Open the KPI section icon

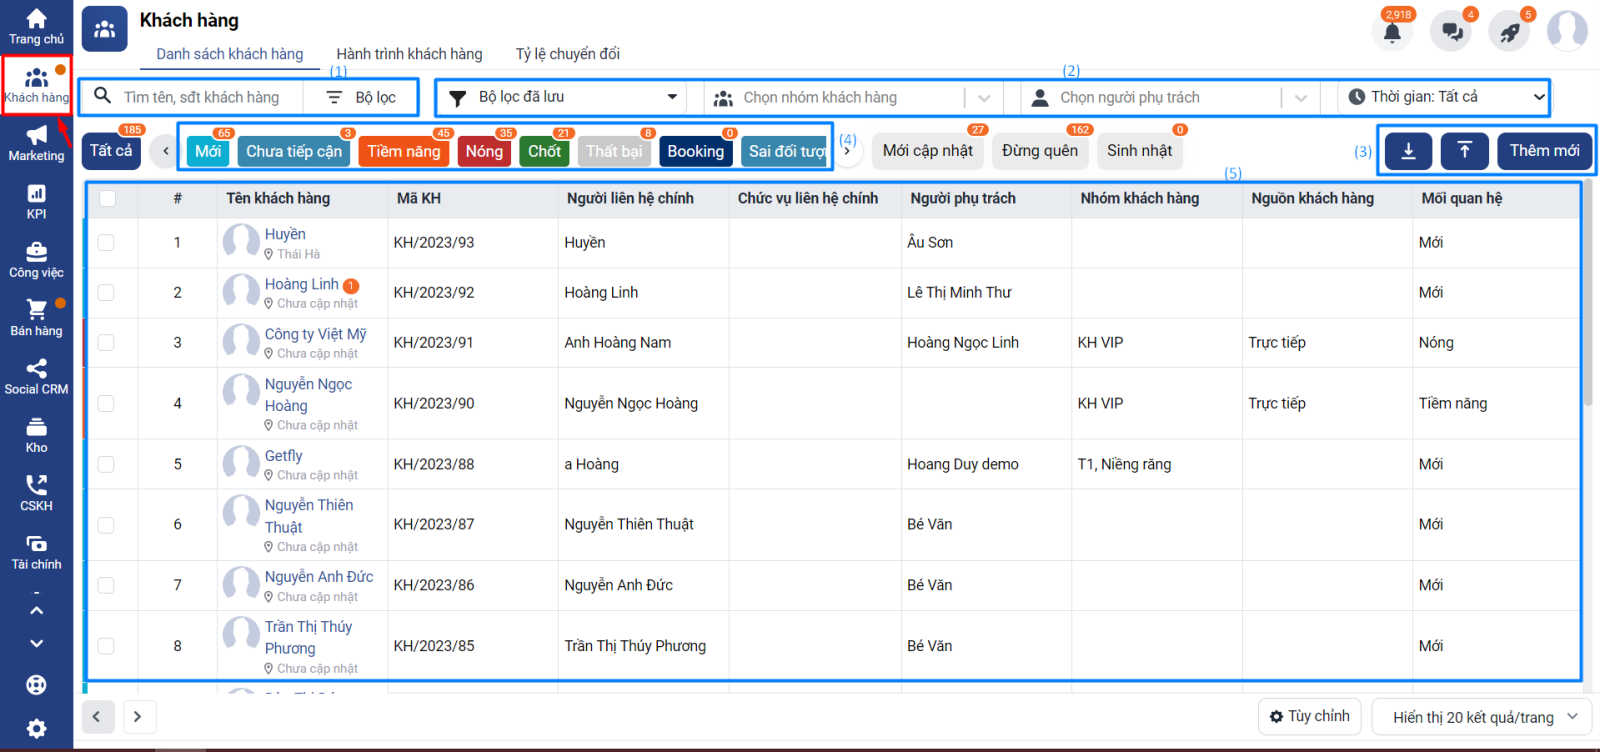pos(36,201)
